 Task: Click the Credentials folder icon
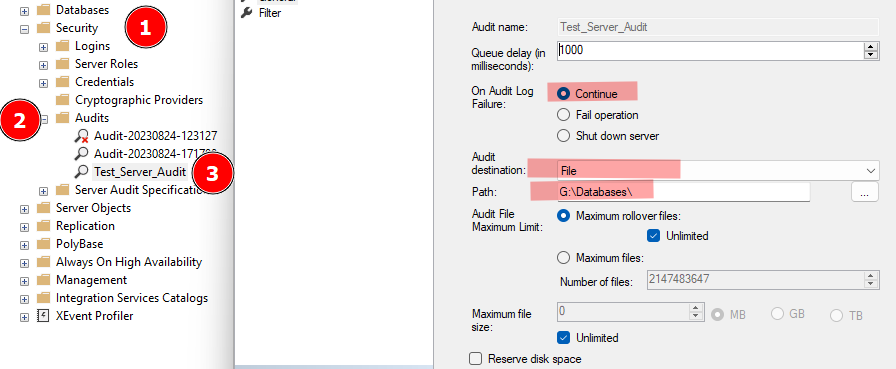click(62, 82)
